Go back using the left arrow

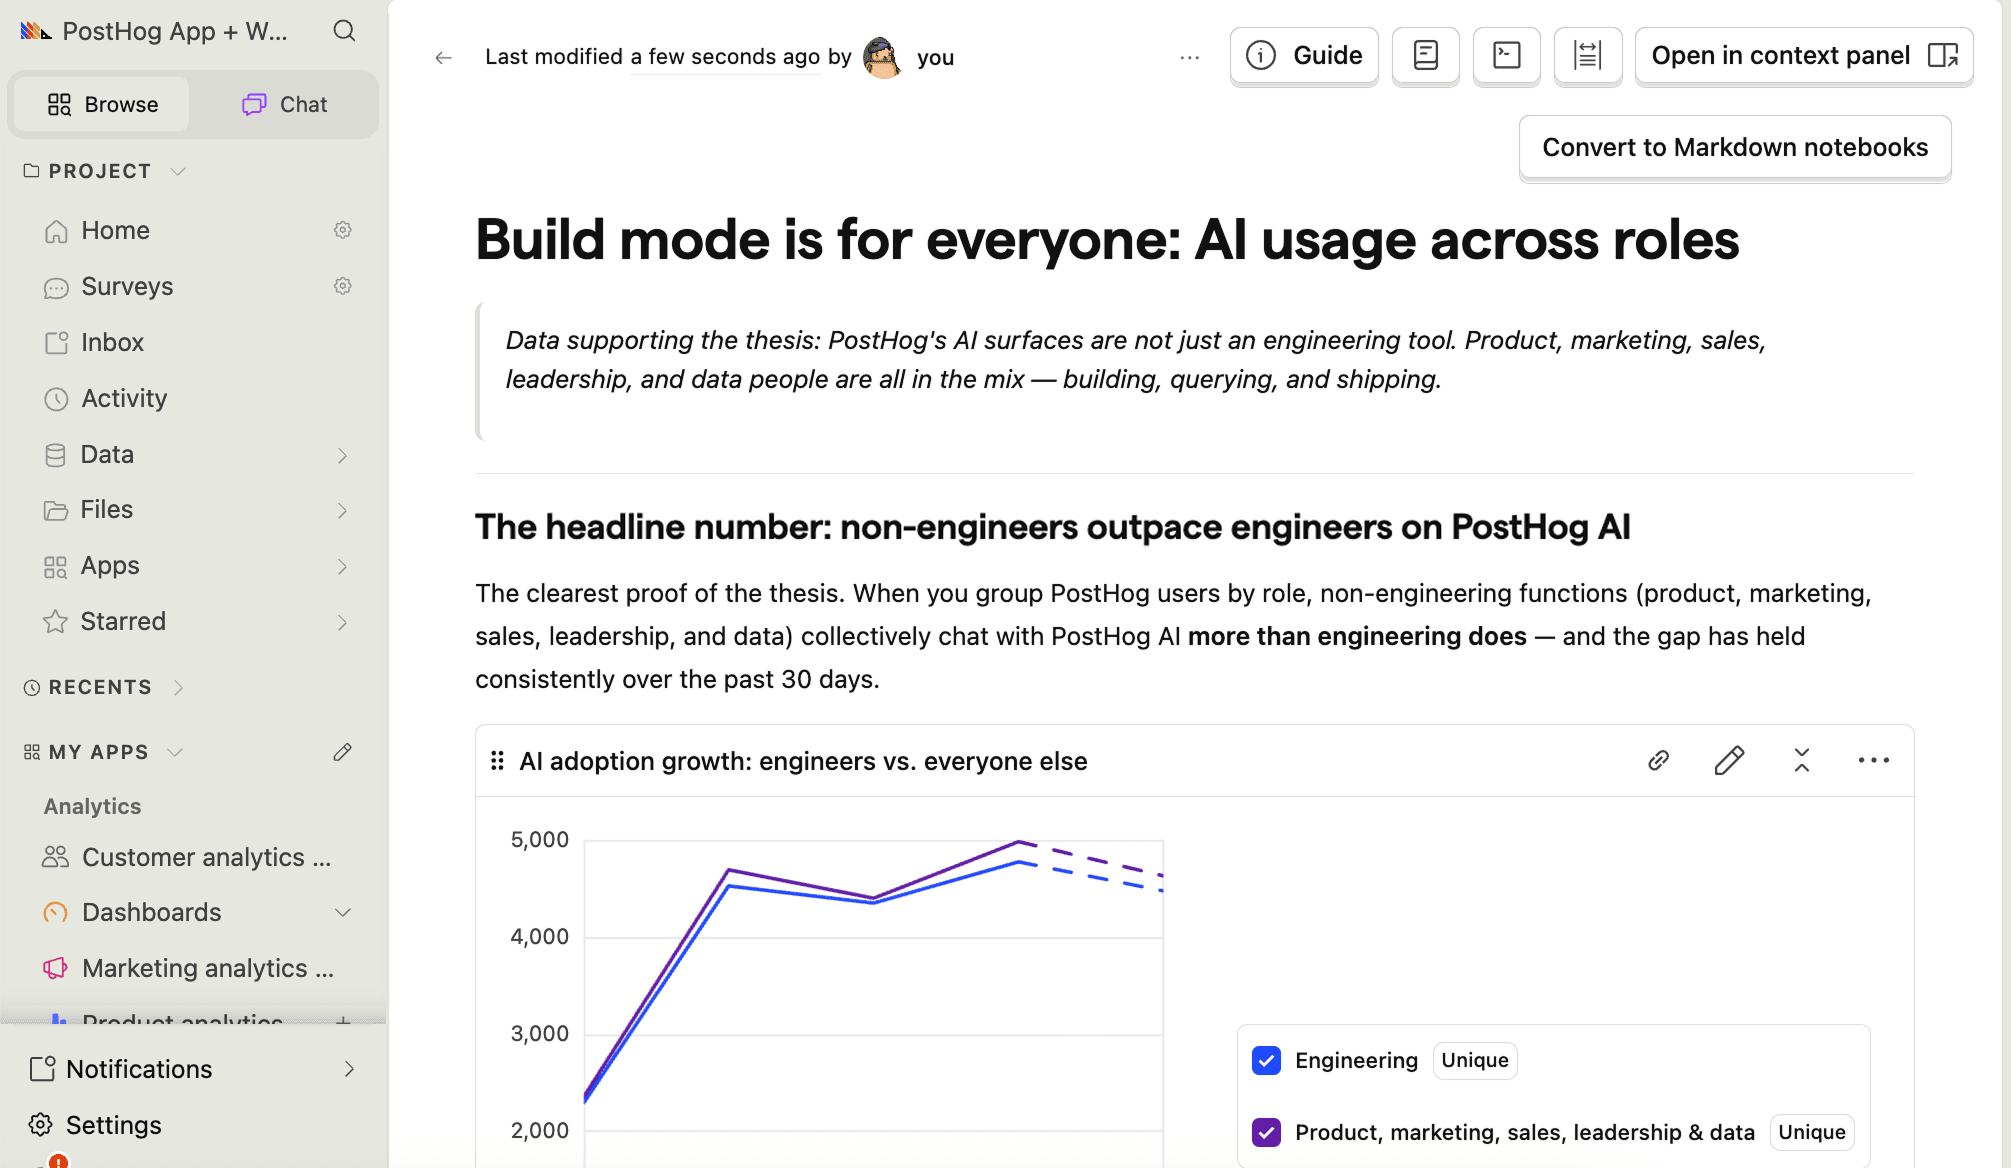pyautogui.click(x=443, y=57)
